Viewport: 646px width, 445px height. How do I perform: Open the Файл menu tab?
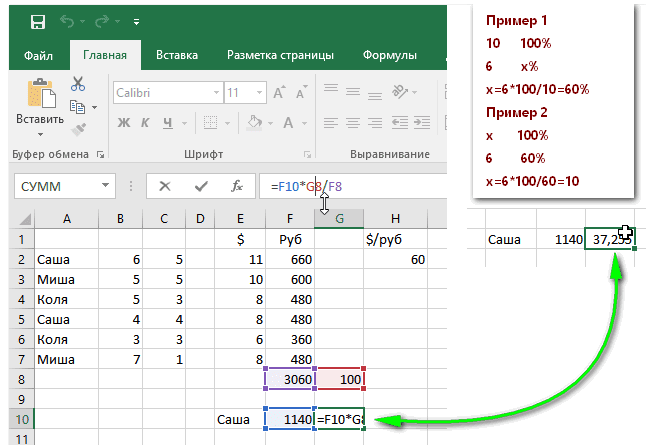click(38, 55)
